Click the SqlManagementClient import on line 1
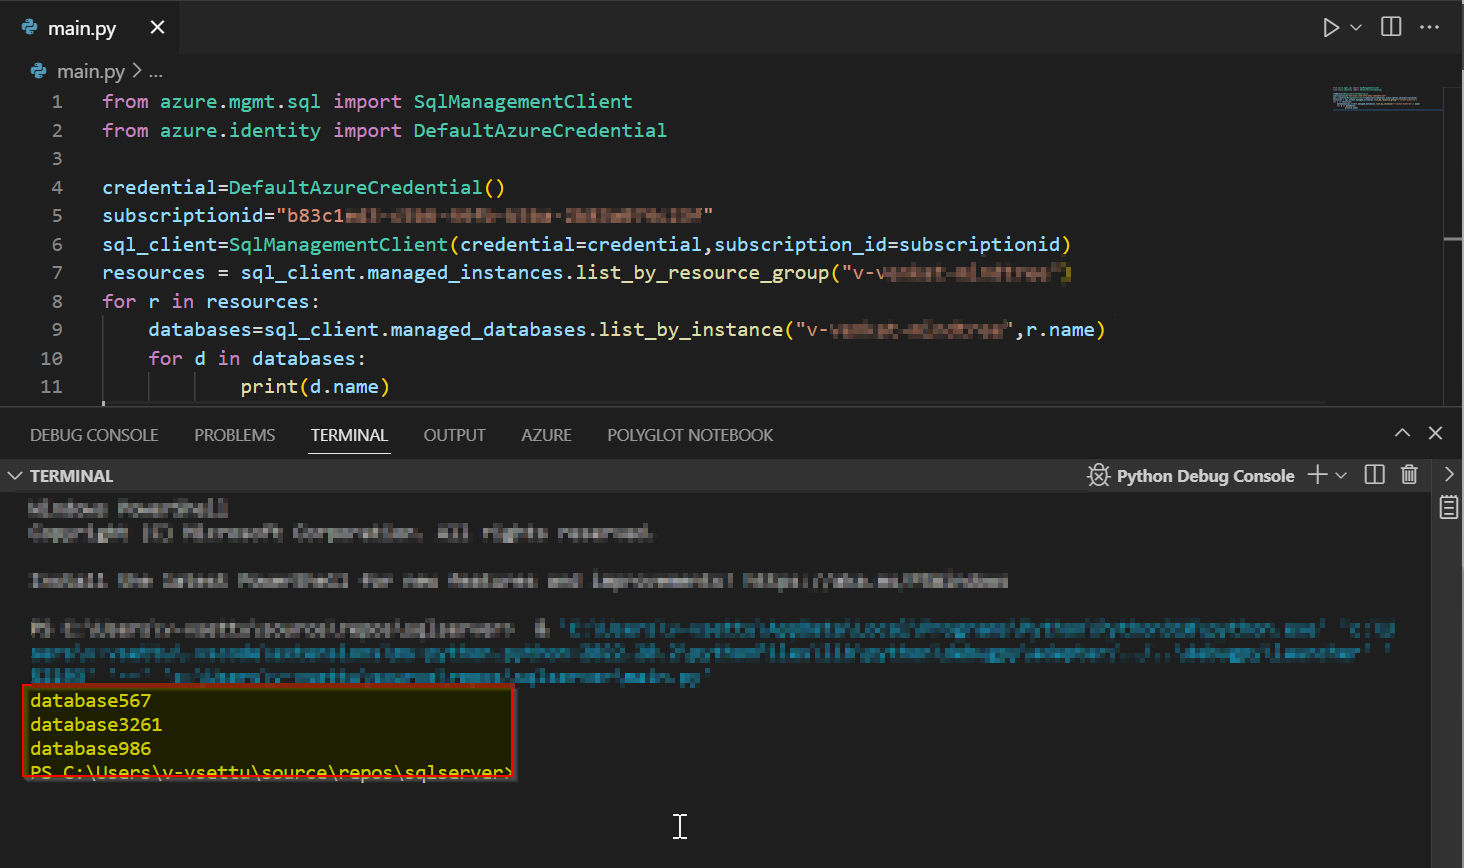Viewport: 1464px width, 868px height. [x=523, y=101]
